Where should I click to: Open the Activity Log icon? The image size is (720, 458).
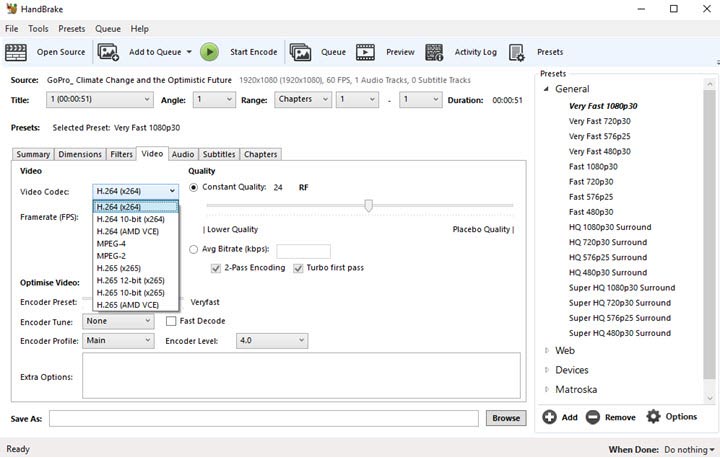(x=434, y=52)
